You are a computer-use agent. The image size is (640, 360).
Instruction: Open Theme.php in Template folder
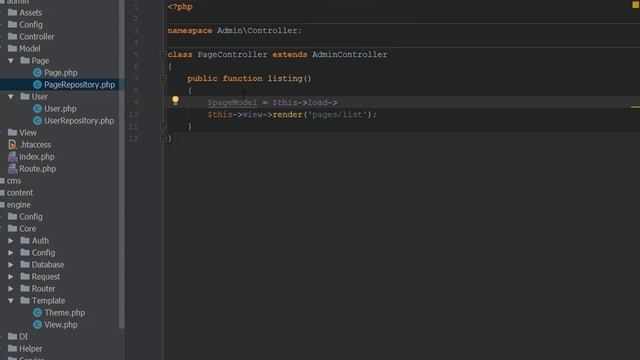point(64,313)
